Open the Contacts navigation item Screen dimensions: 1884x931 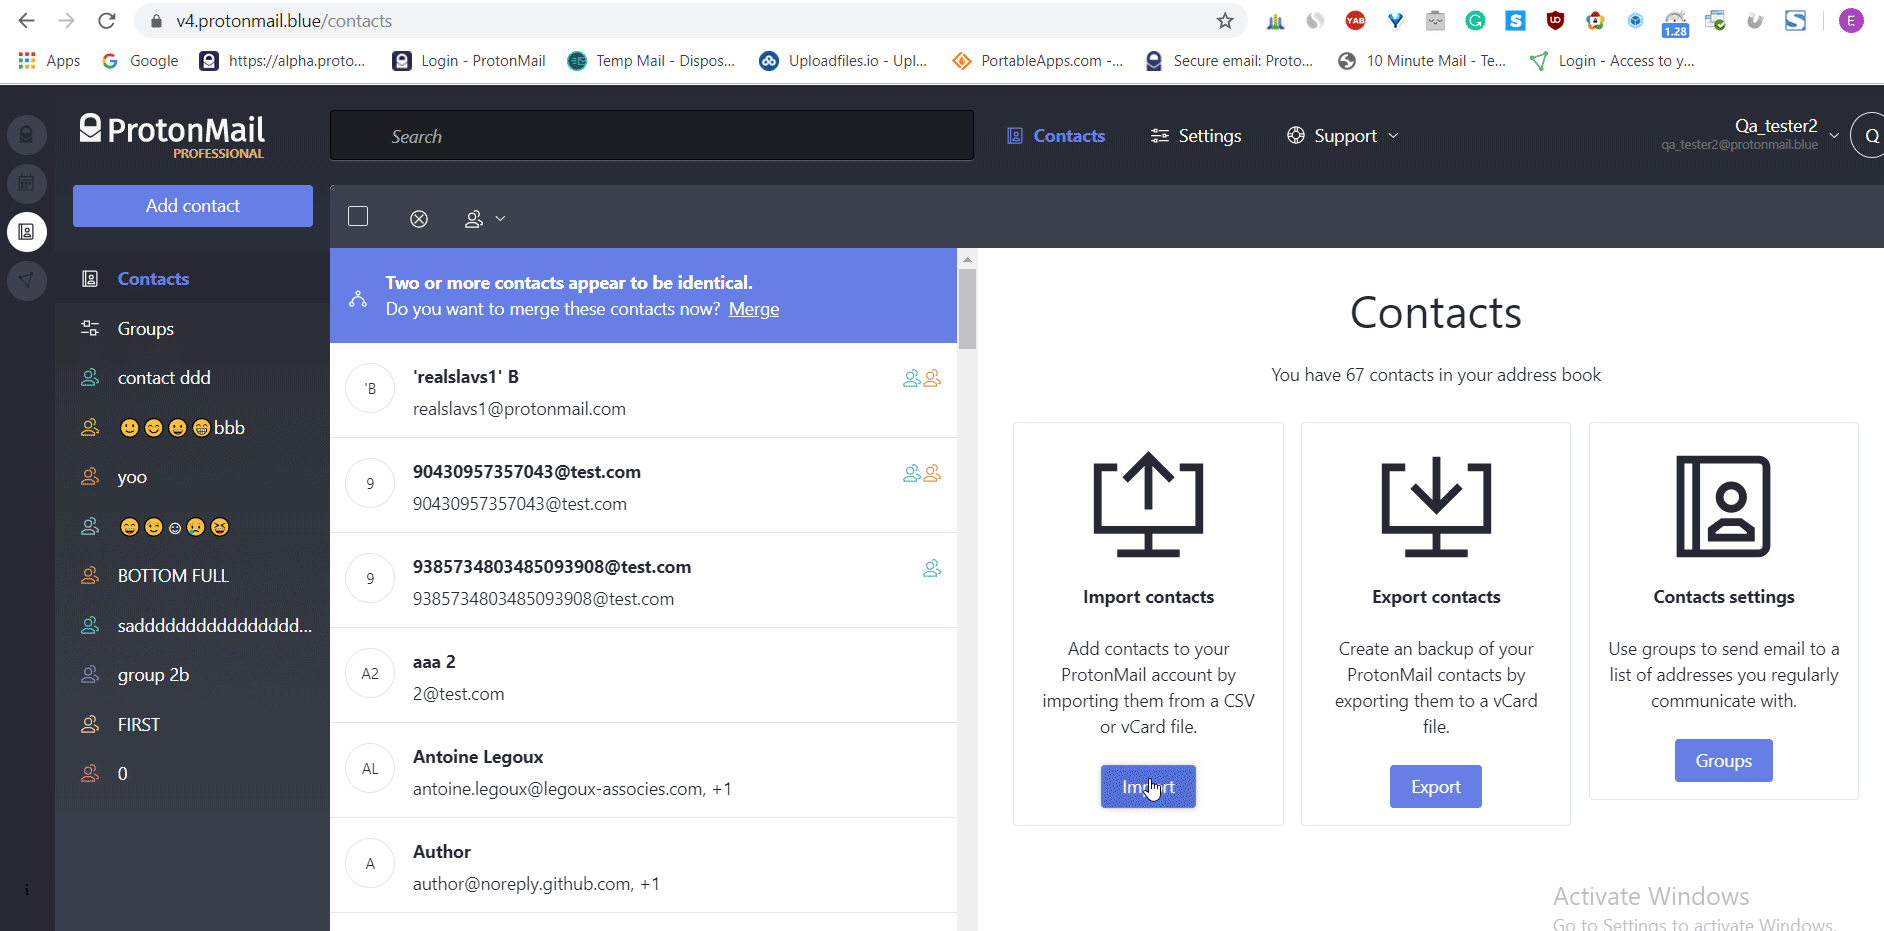(x=1056, y=135)
